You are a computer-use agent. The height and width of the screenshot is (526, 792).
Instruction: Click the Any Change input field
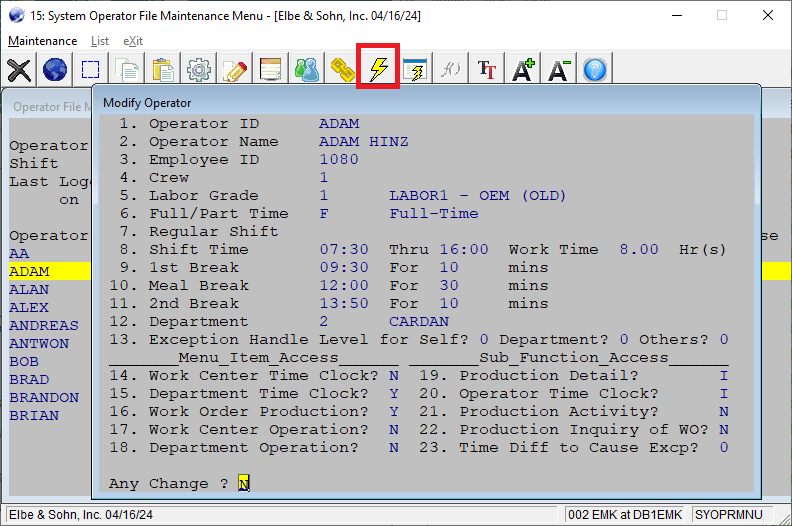point(243,484)
